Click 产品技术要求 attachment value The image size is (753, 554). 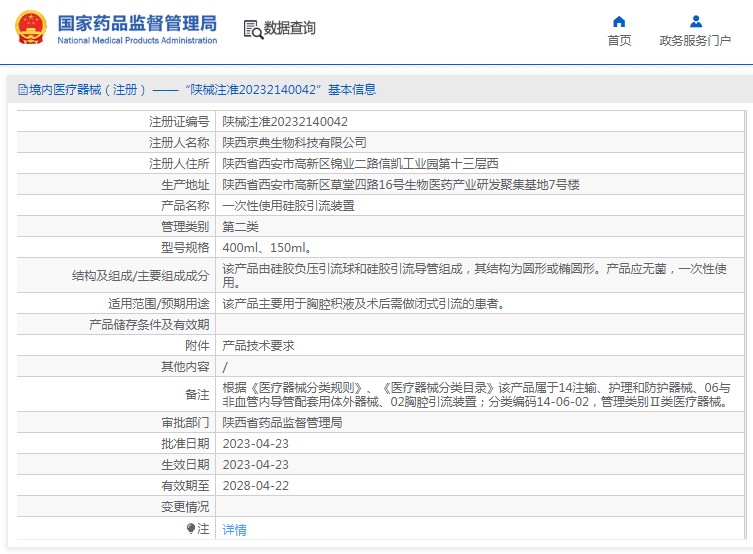tap(258, 346)
